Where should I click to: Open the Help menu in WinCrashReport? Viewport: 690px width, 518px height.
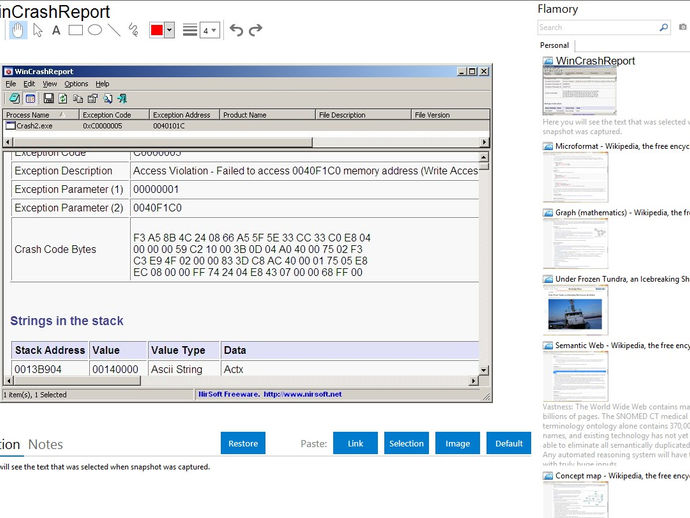[x=102, y=84]
